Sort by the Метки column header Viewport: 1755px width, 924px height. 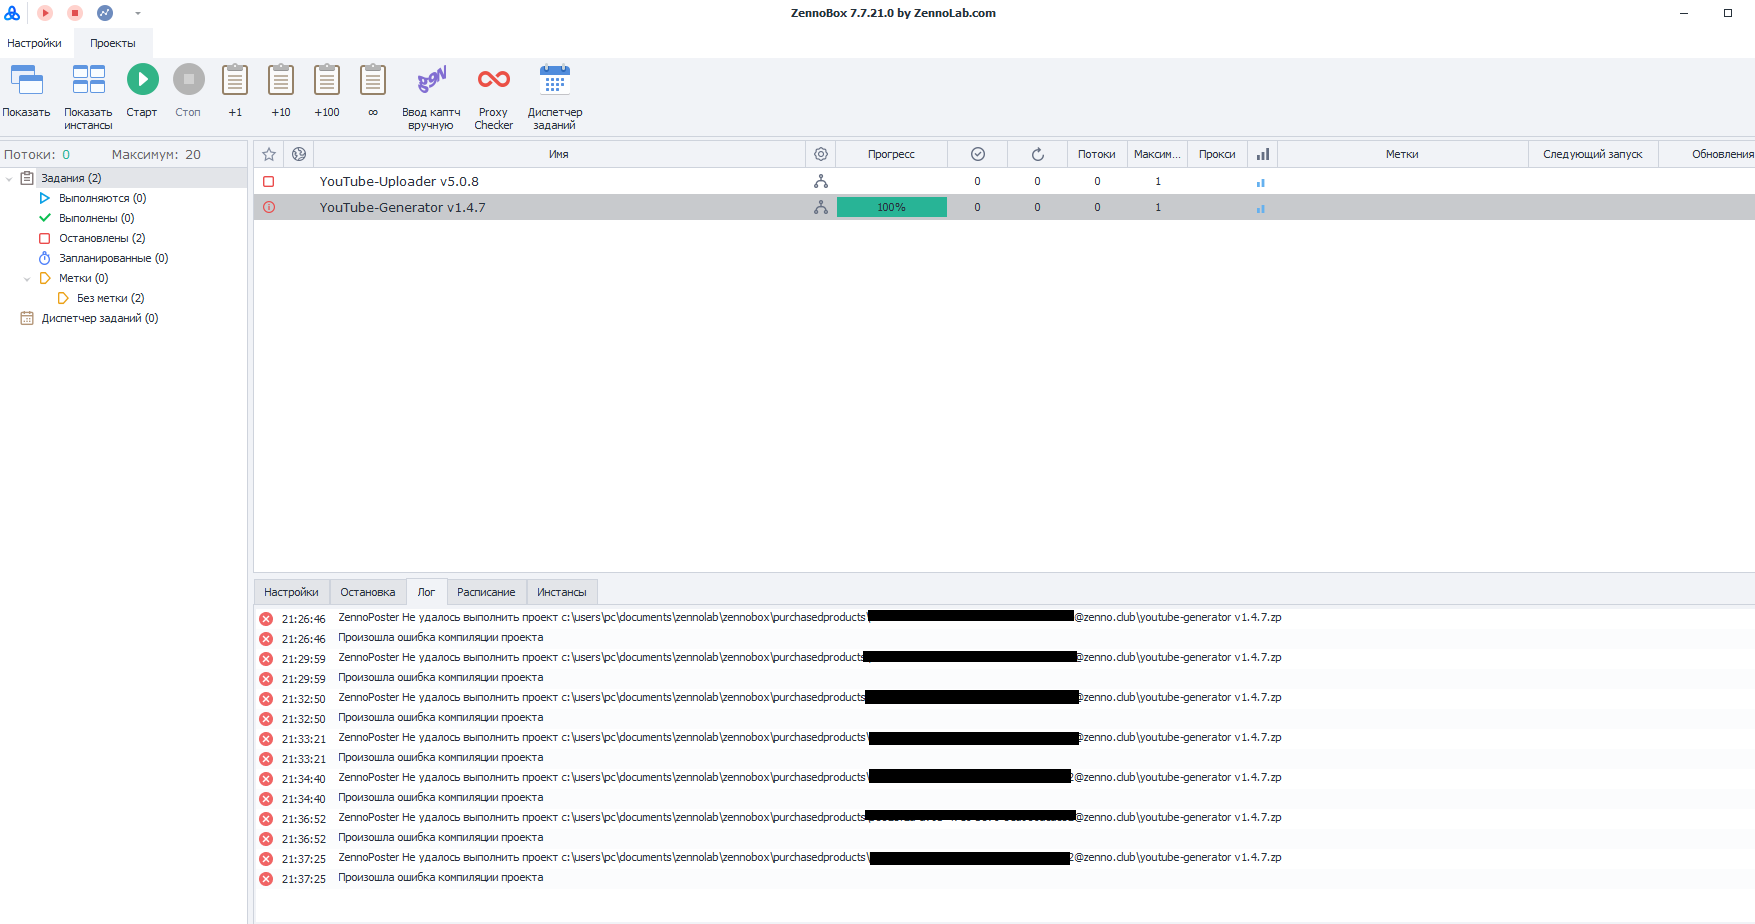pos(1402,154)
